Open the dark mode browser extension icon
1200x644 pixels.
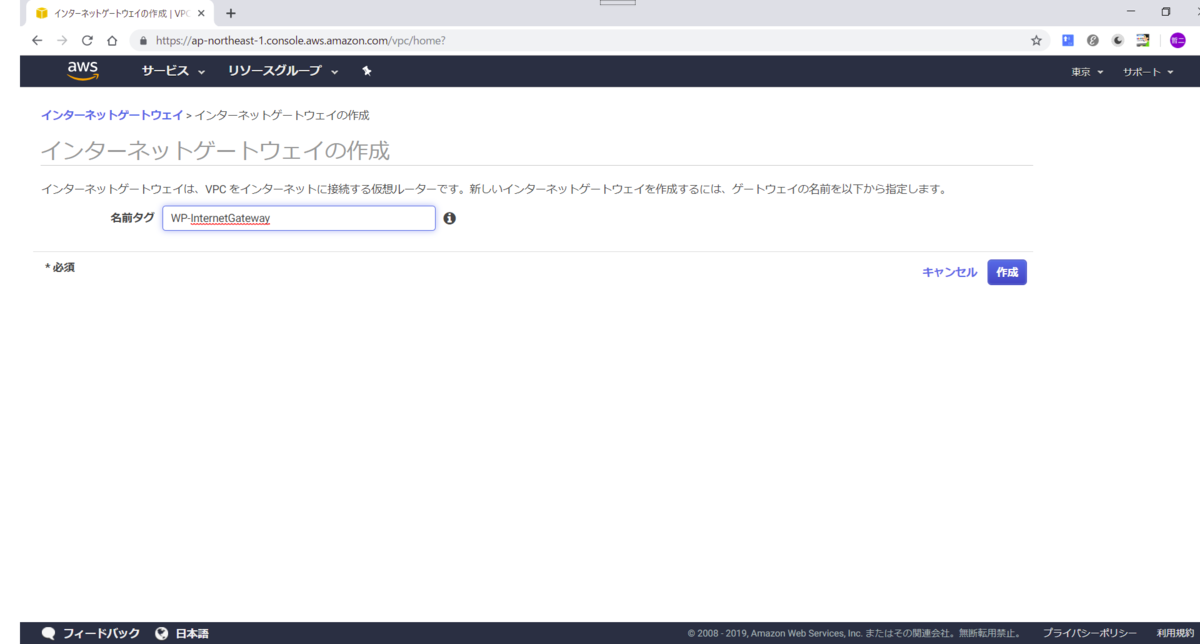click(x=1117, y=40)
